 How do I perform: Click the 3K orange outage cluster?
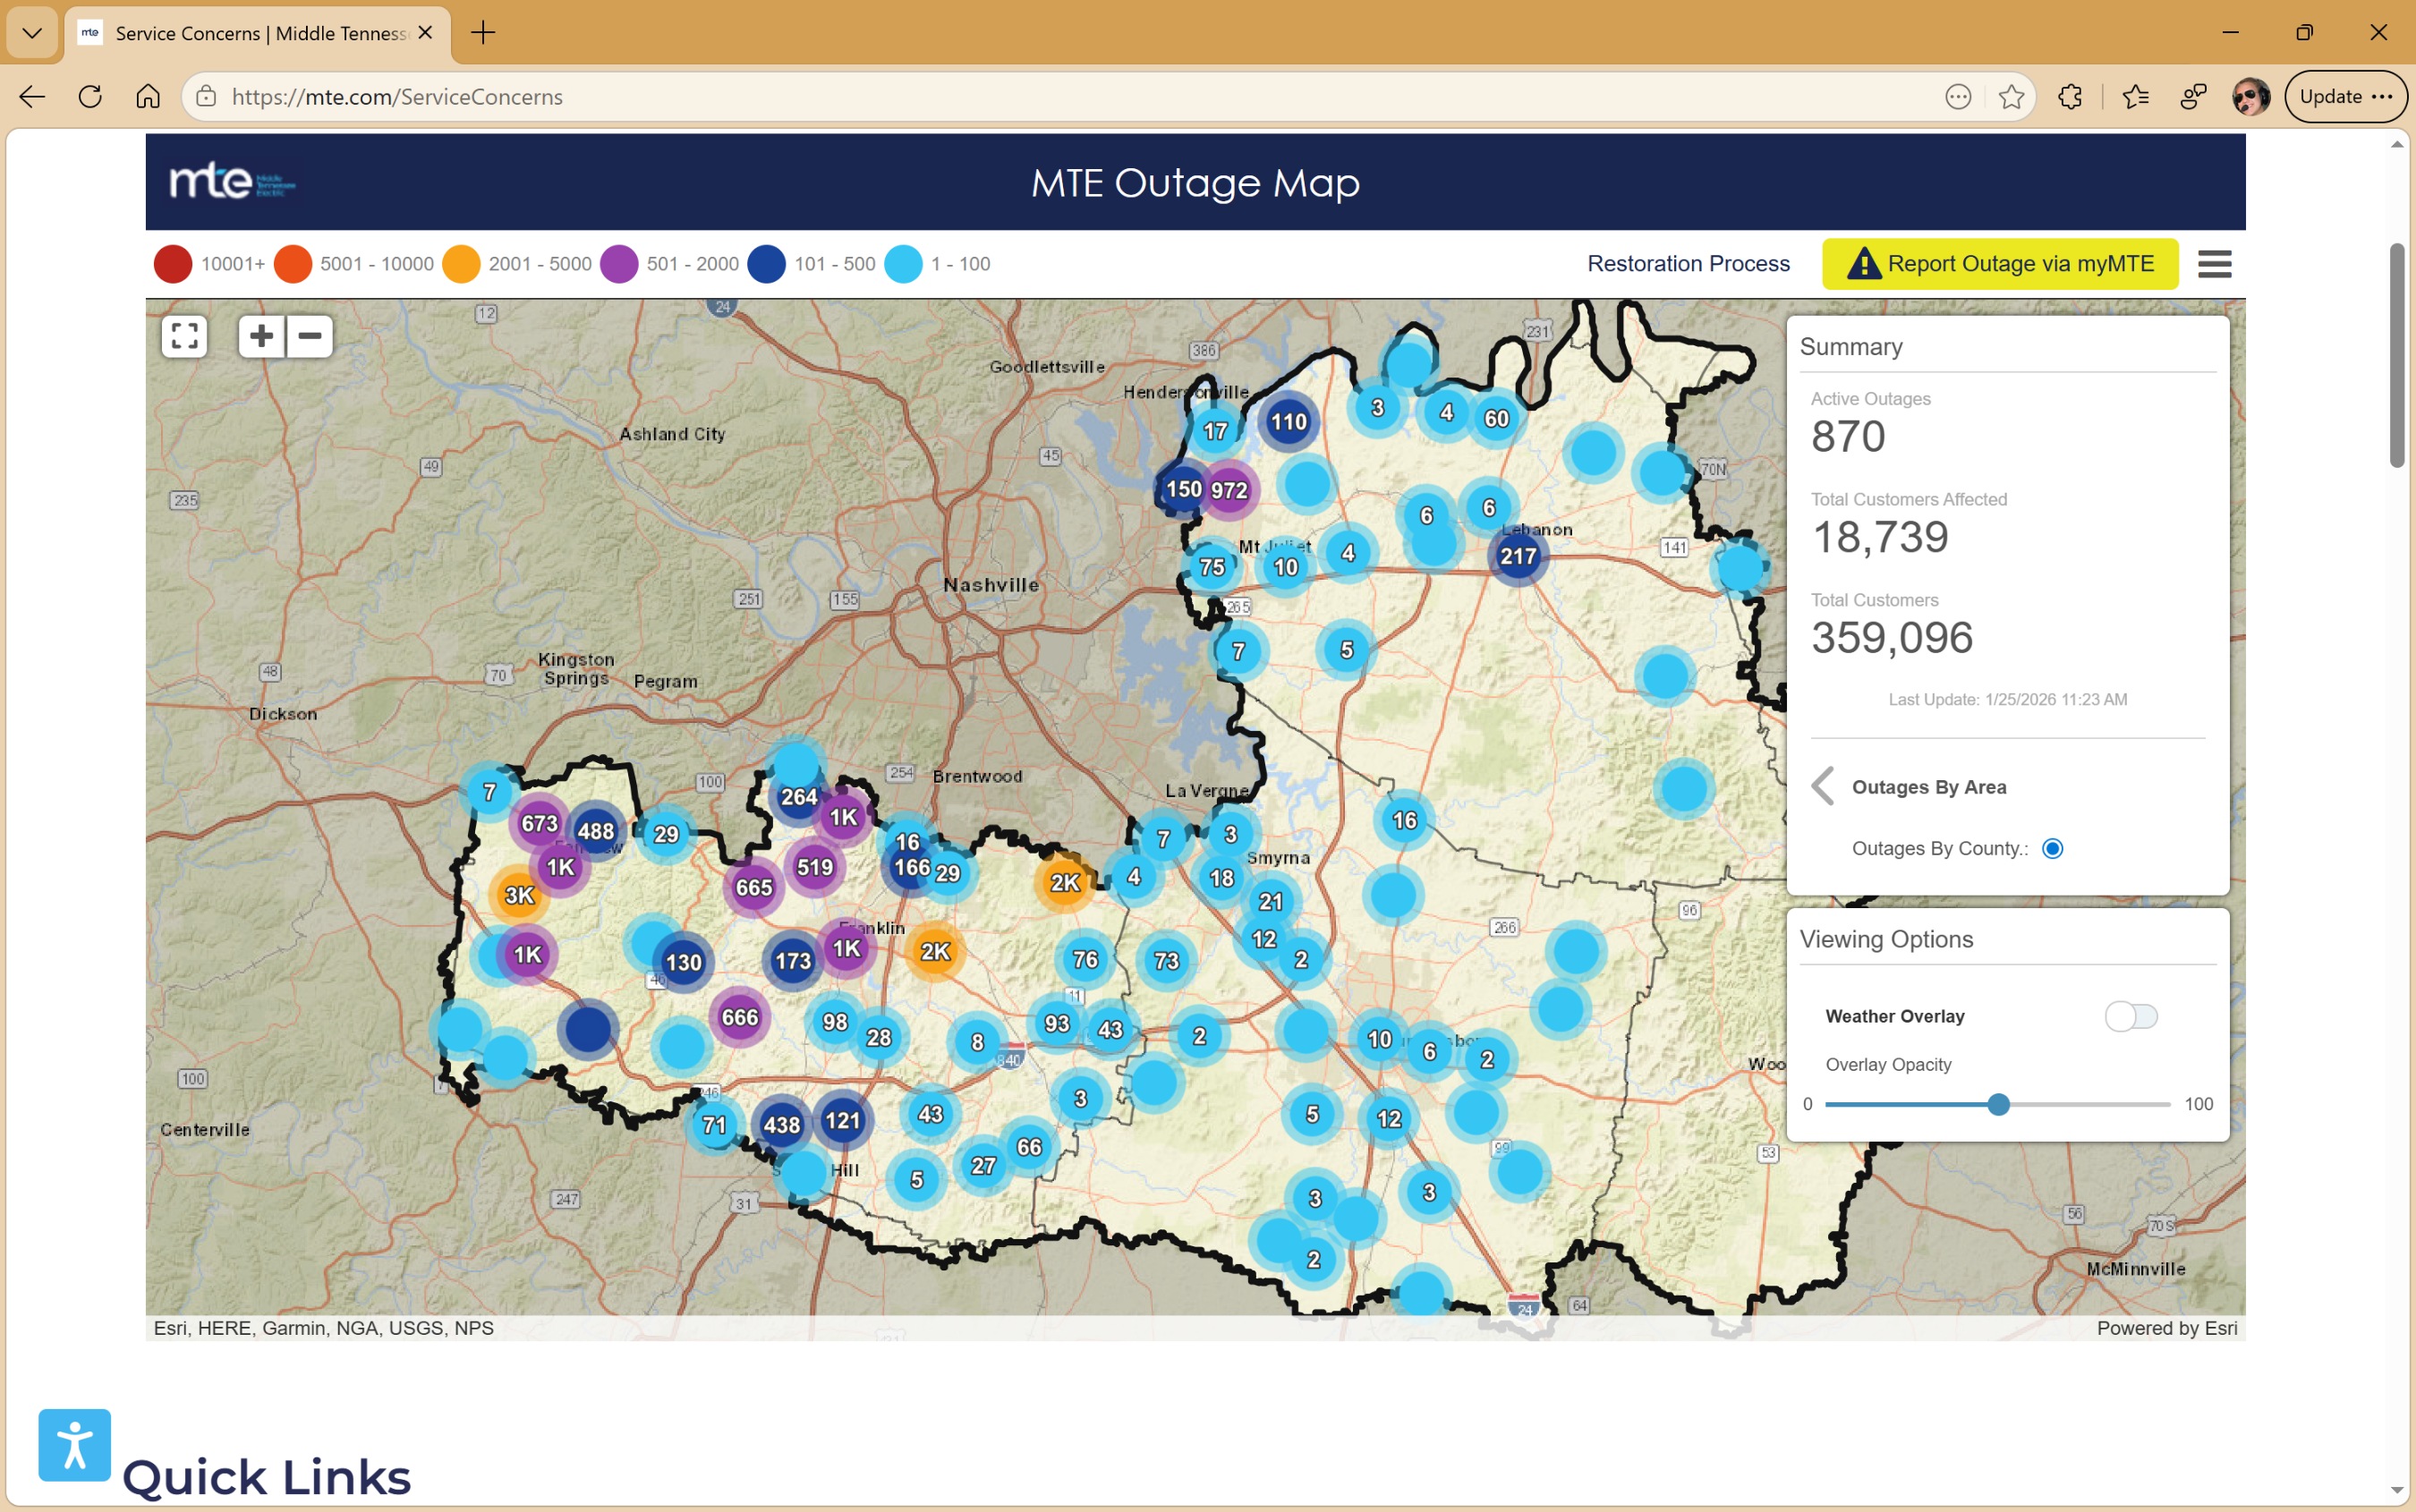point(518,895)
